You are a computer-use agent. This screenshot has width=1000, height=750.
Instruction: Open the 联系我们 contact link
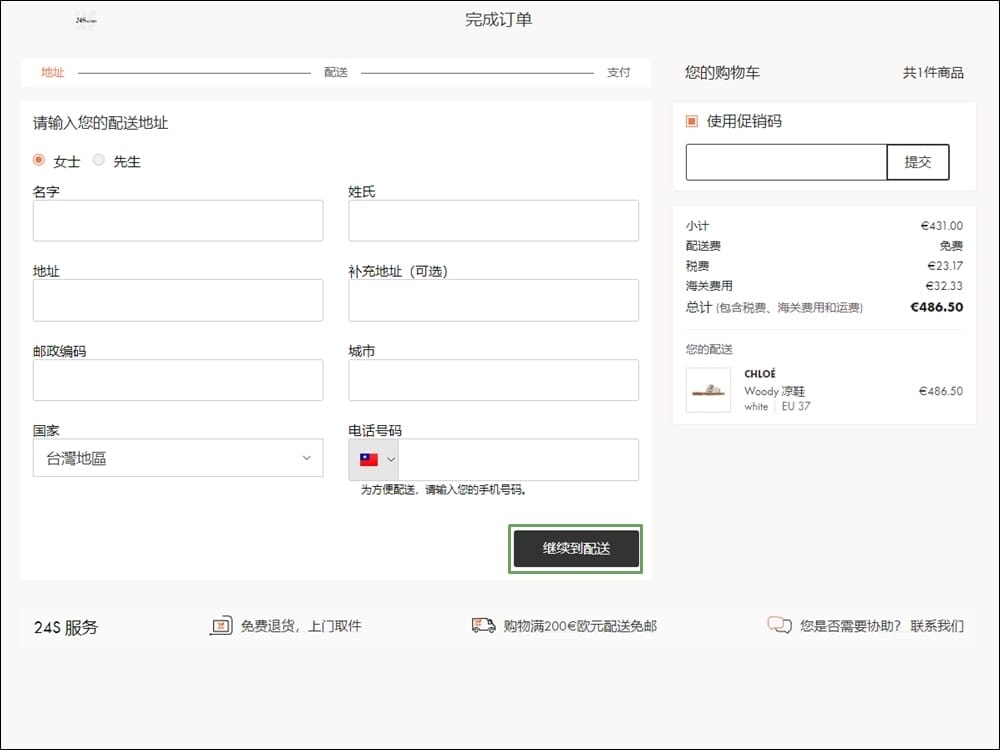[x=937, y=626]
